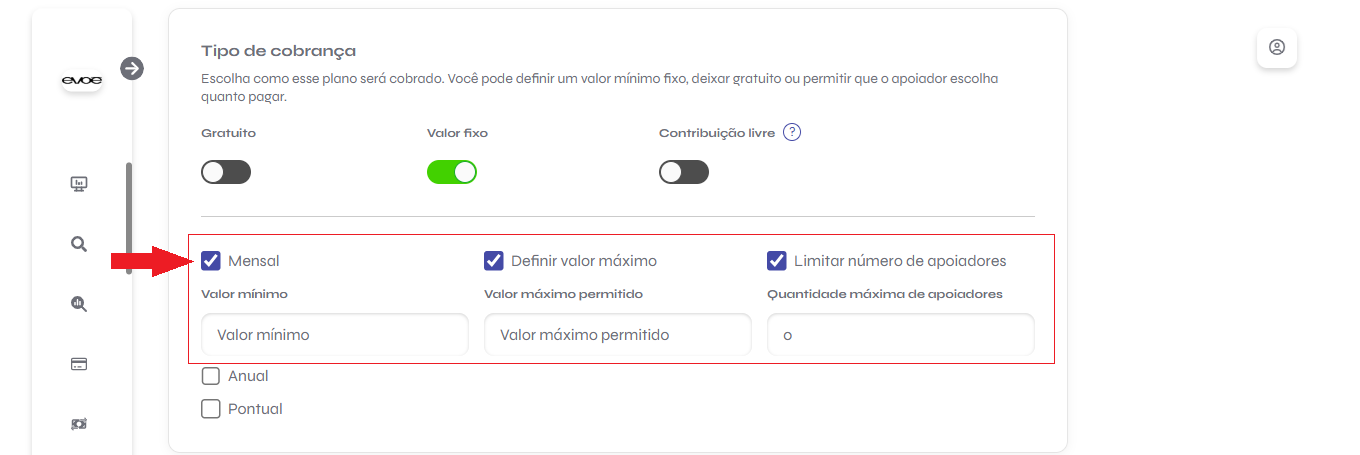Open the dashboard monitor icon in sidebar
Screen dimensions: 1360x455
click(79, 184)
